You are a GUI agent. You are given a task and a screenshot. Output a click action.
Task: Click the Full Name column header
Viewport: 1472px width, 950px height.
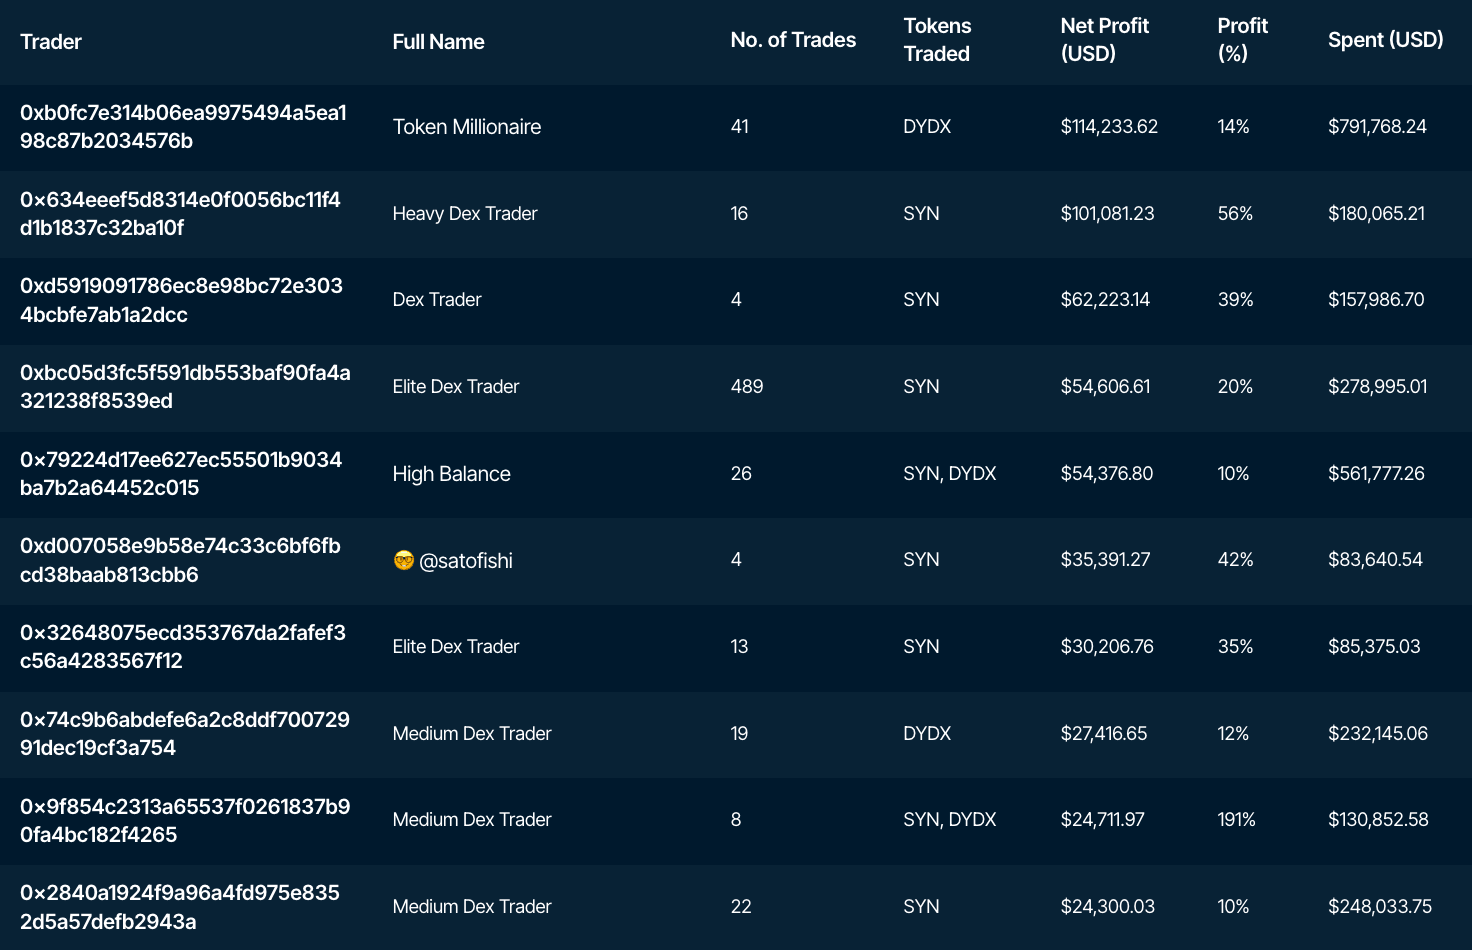click(x=438, y=42)
